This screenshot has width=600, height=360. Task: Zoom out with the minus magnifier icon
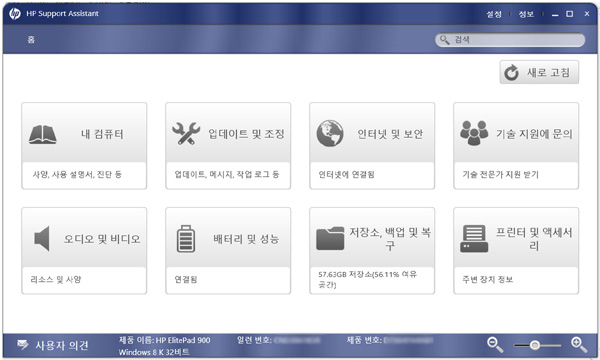(495, 345)
